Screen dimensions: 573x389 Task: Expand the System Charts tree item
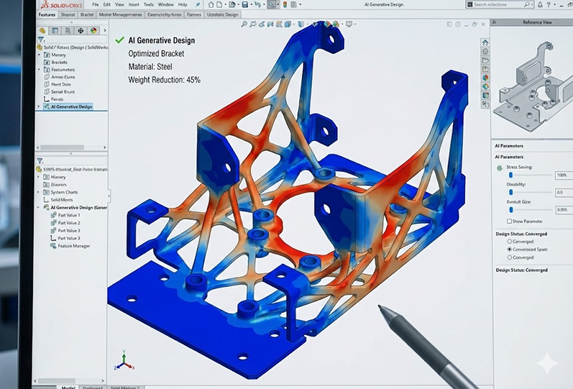click(39, 192)
